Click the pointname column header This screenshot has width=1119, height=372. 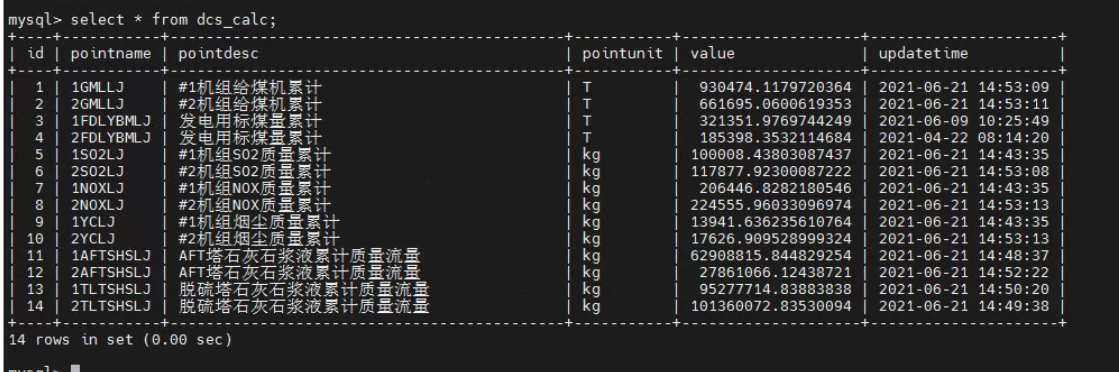[x=111, y=54]
